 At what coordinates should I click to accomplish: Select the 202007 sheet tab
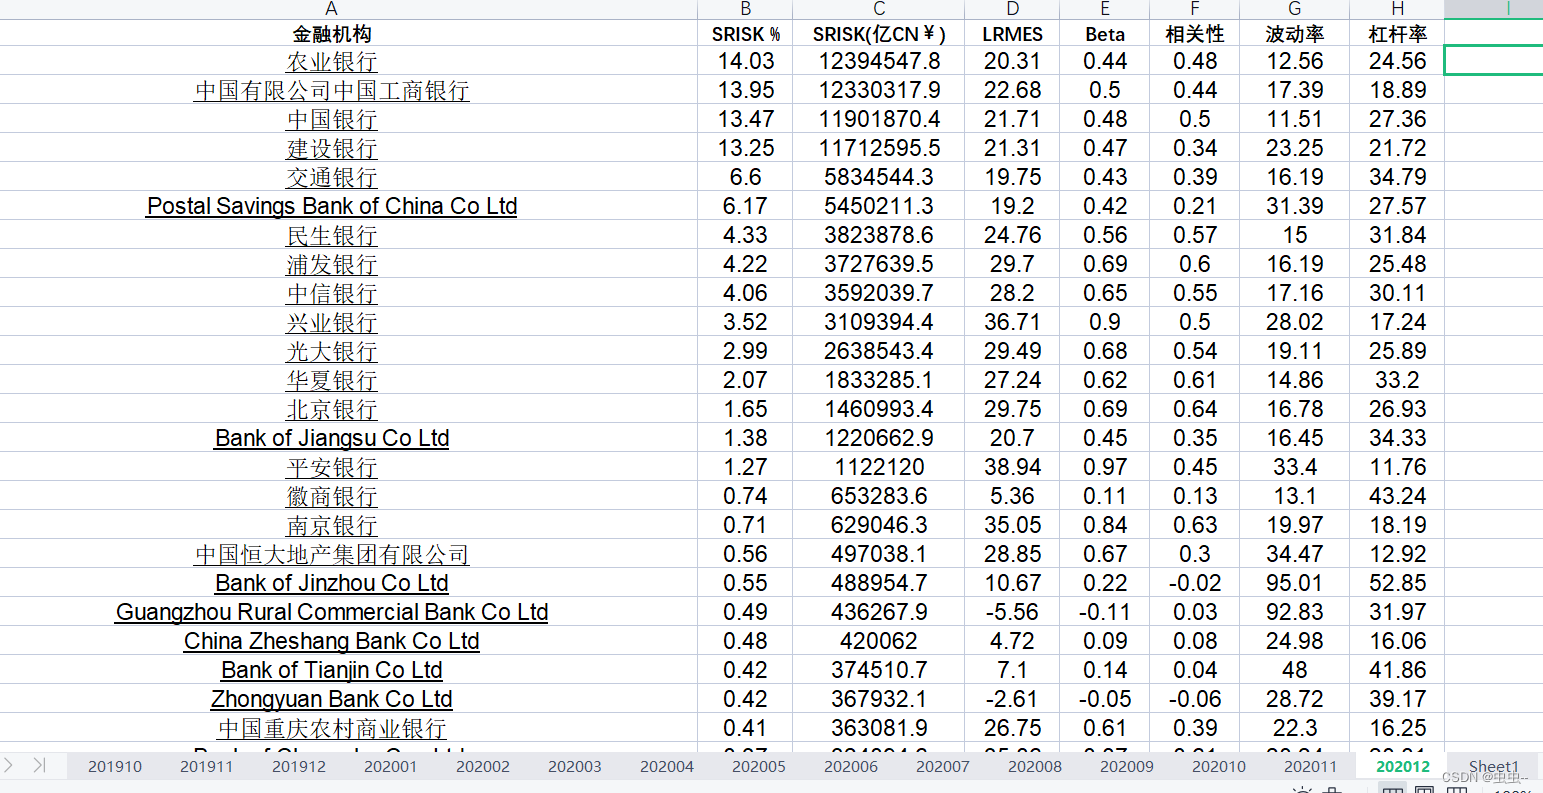tap(943, 767)
